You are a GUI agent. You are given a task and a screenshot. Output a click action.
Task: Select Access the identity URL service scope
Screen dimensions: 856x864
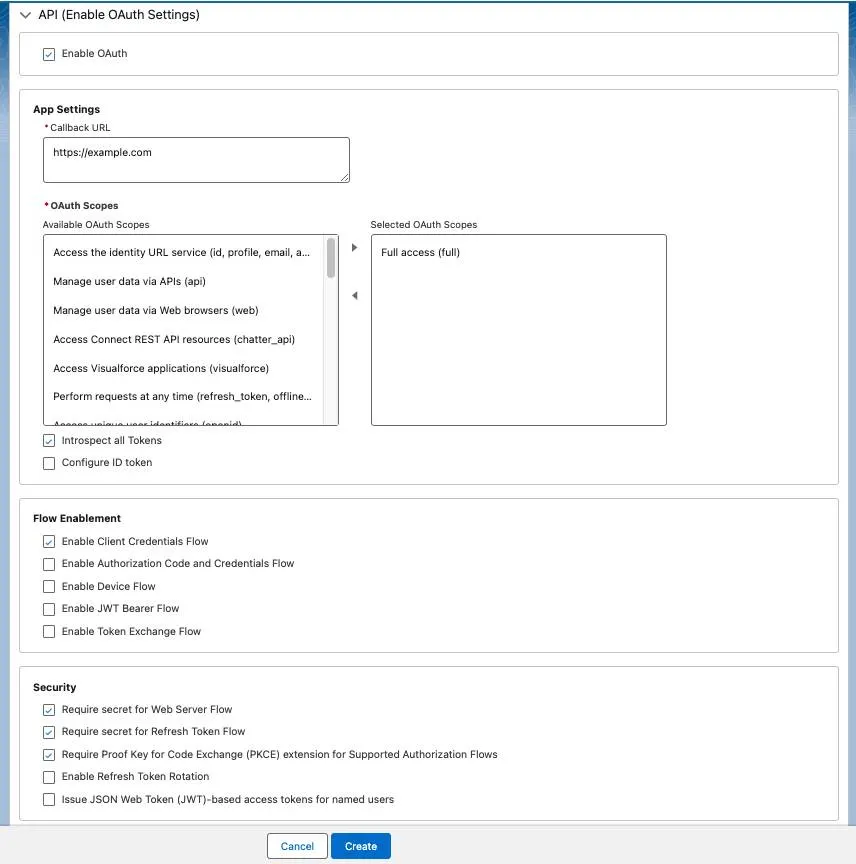click(x=181, y=252)
